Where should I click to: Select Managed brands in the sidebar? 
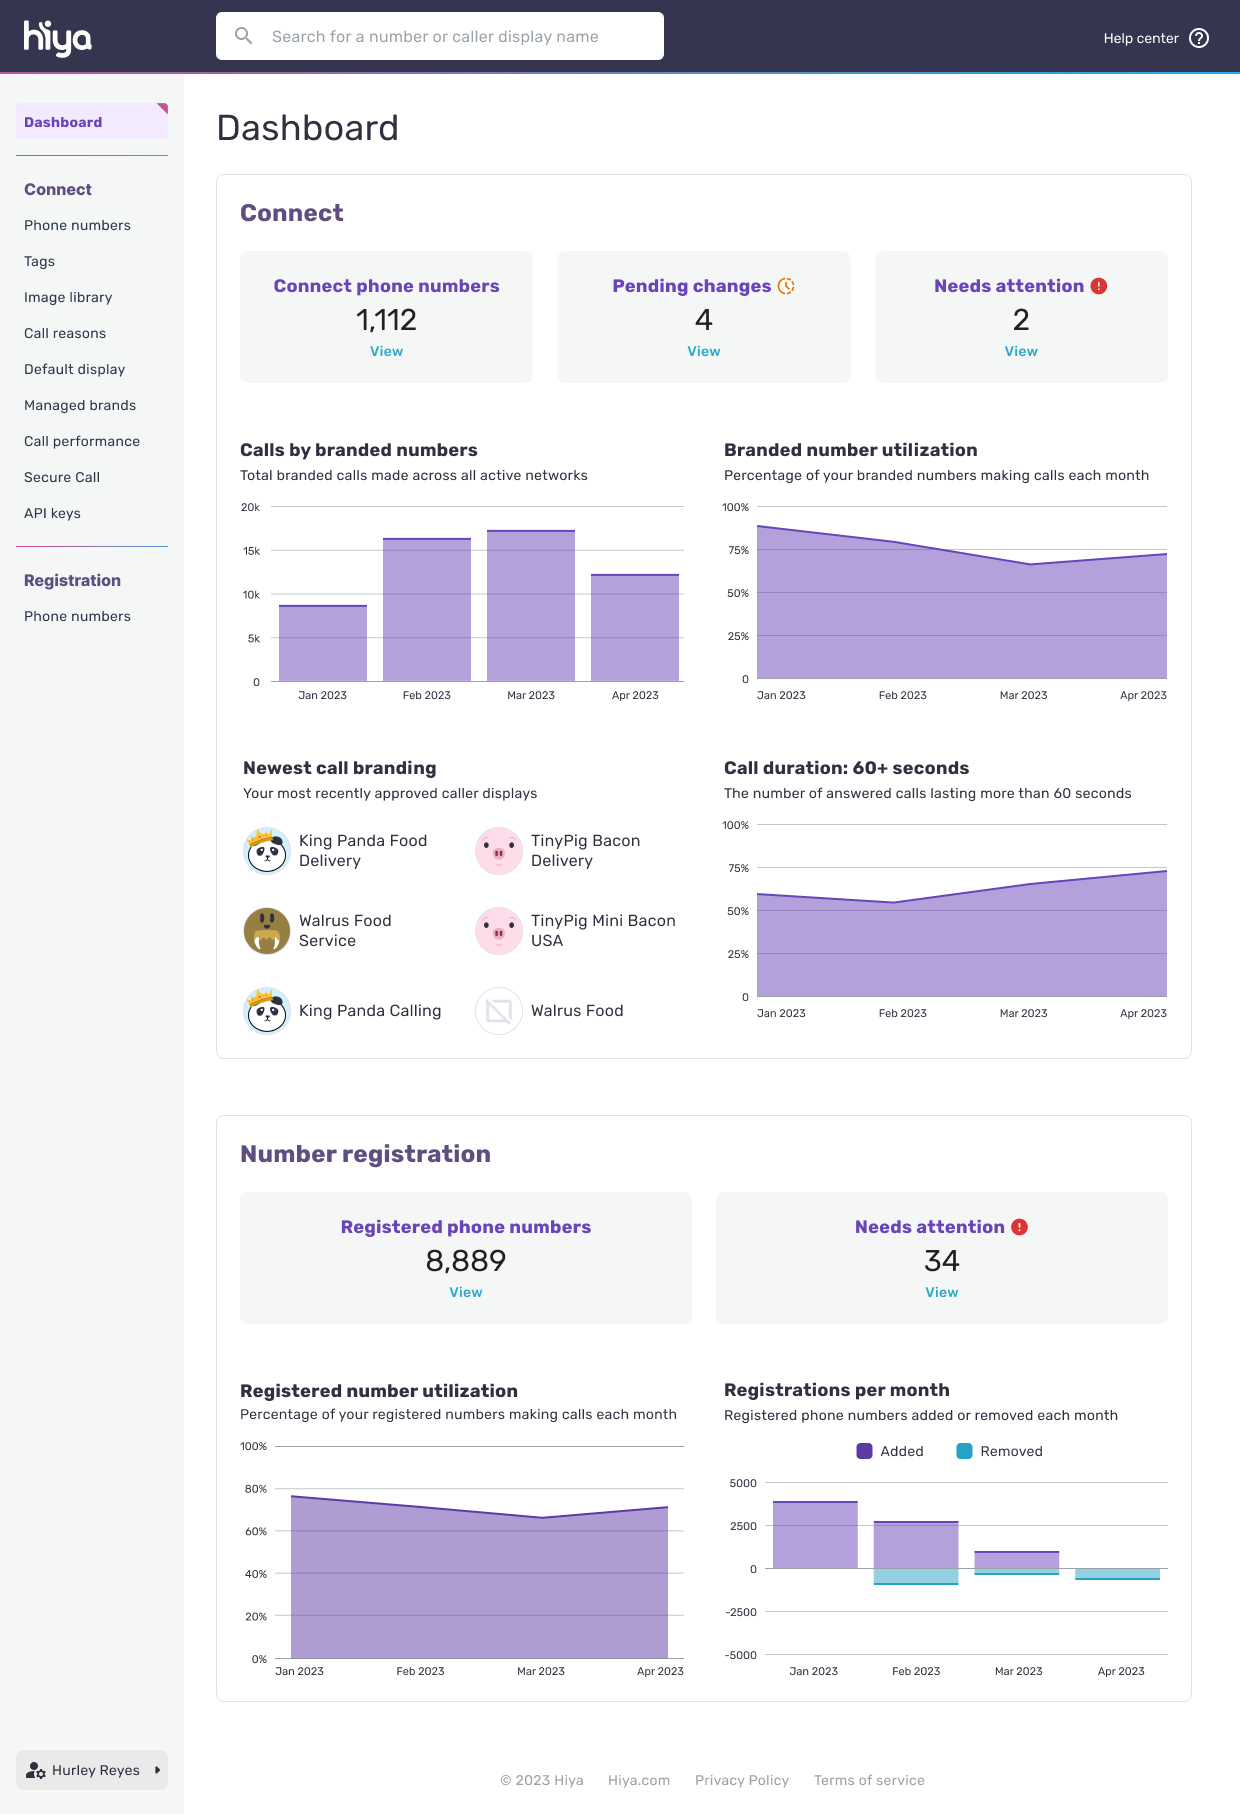point(80,405)
